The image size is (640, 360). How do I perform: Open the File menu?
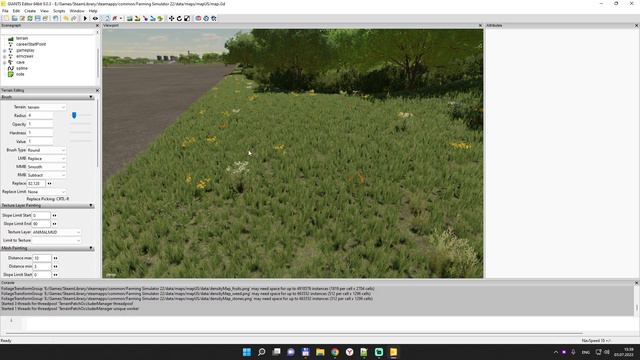tap(5, 11)
